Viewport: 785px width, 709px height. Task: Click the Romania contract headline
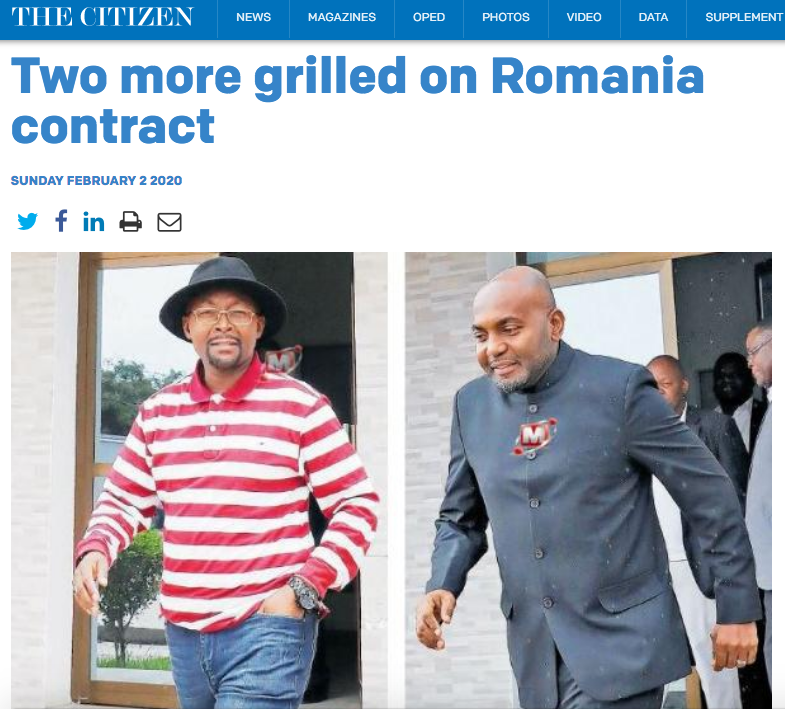tap(357, 101)
